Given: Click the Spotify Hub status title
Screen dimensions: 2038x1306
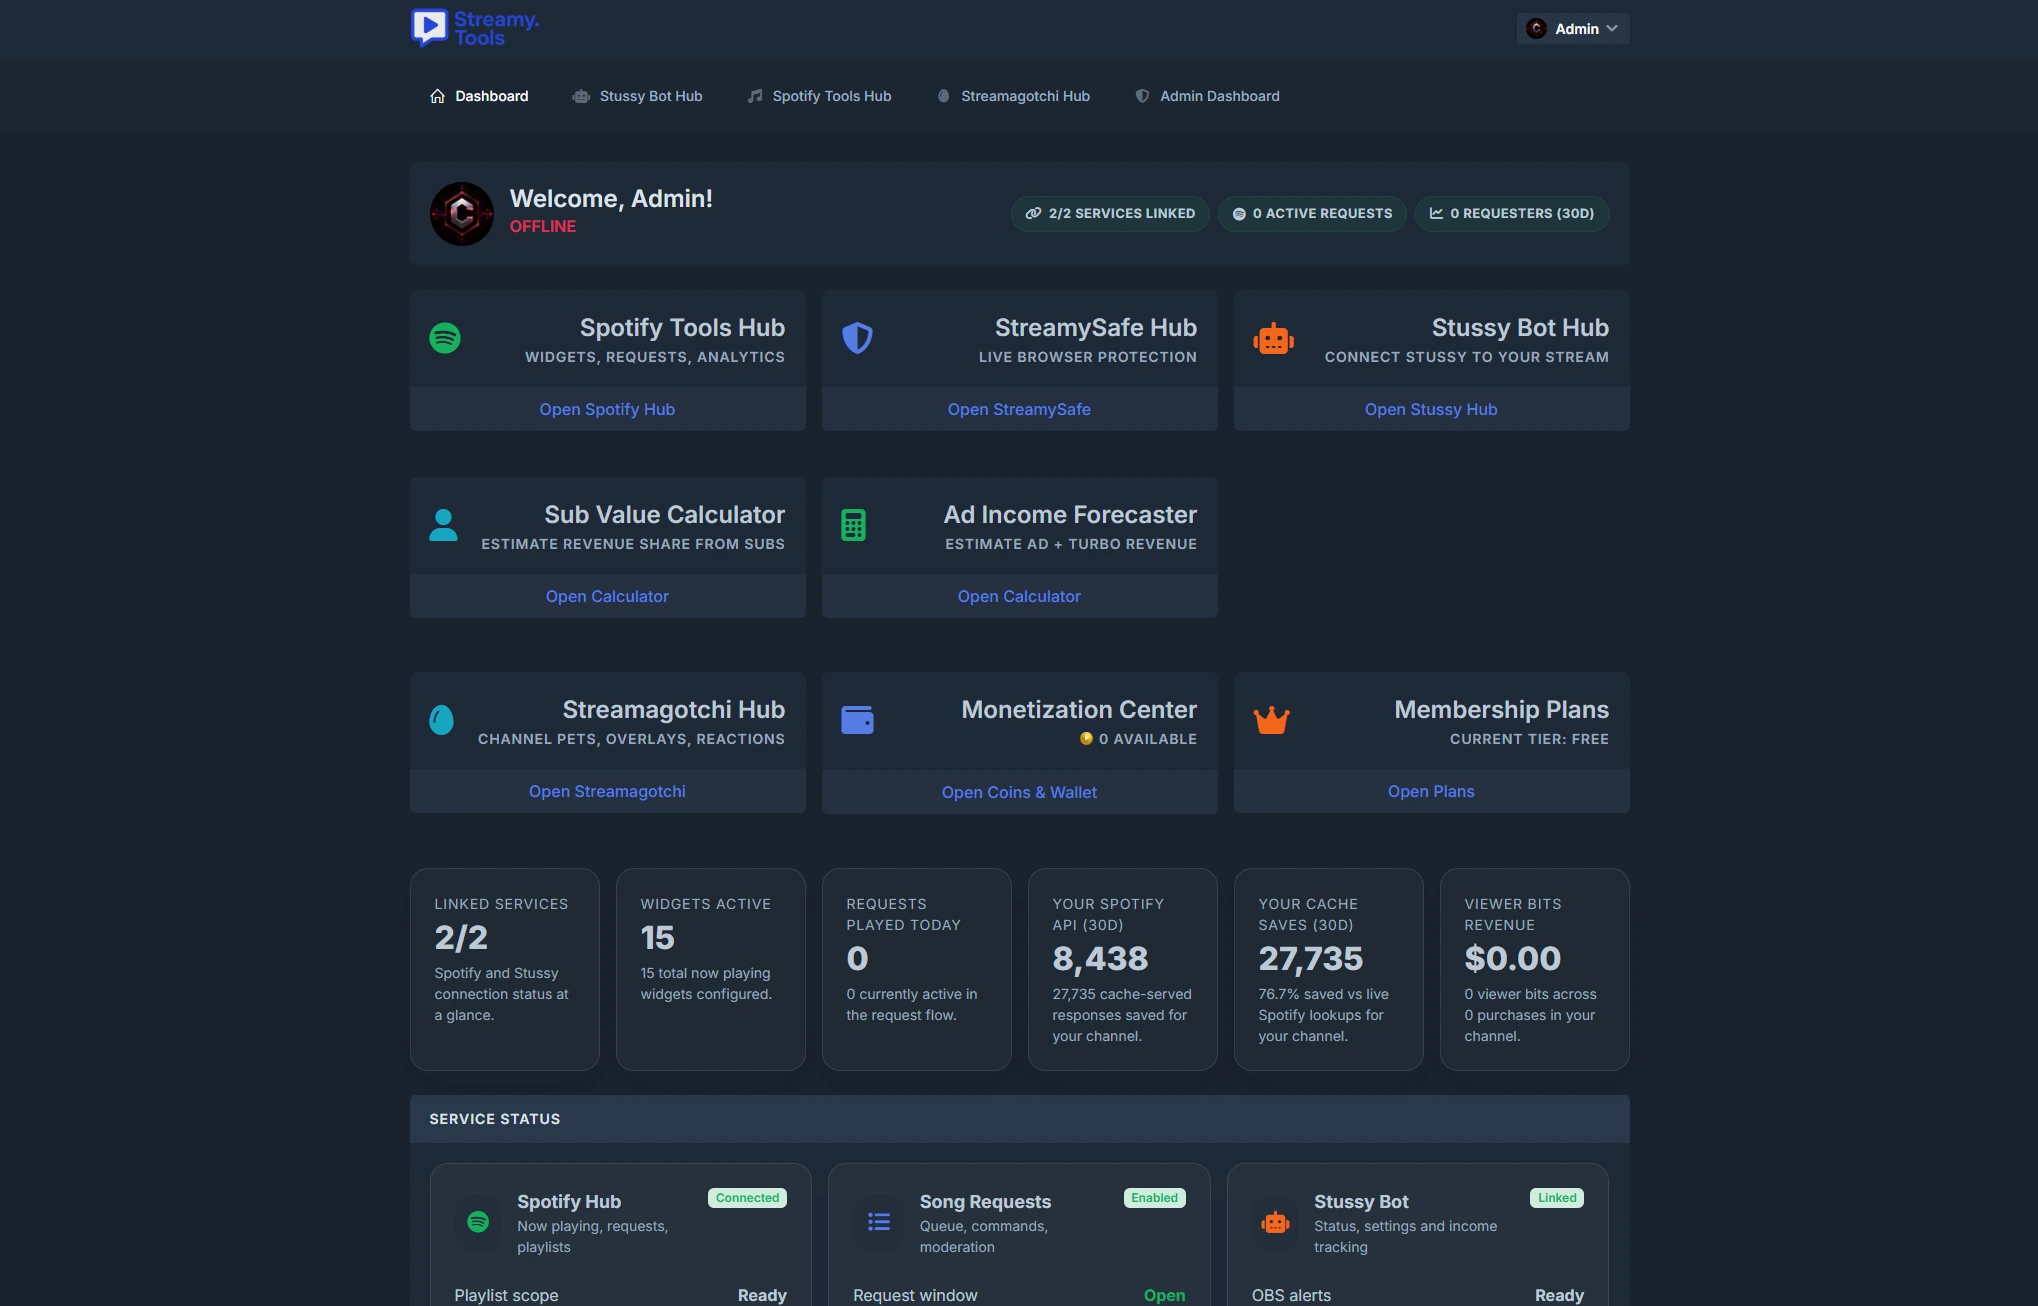Looking at the screenshot, I should 569,1202.
